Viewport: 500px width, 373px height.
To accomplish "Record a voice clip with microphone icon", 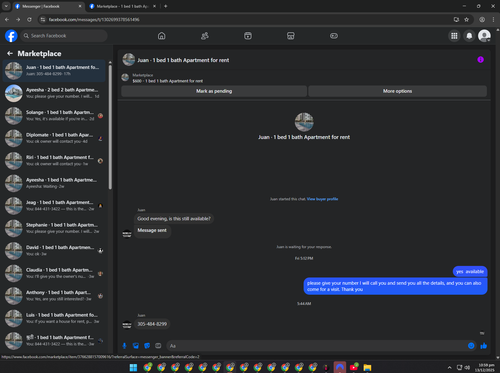I will 124,346.
